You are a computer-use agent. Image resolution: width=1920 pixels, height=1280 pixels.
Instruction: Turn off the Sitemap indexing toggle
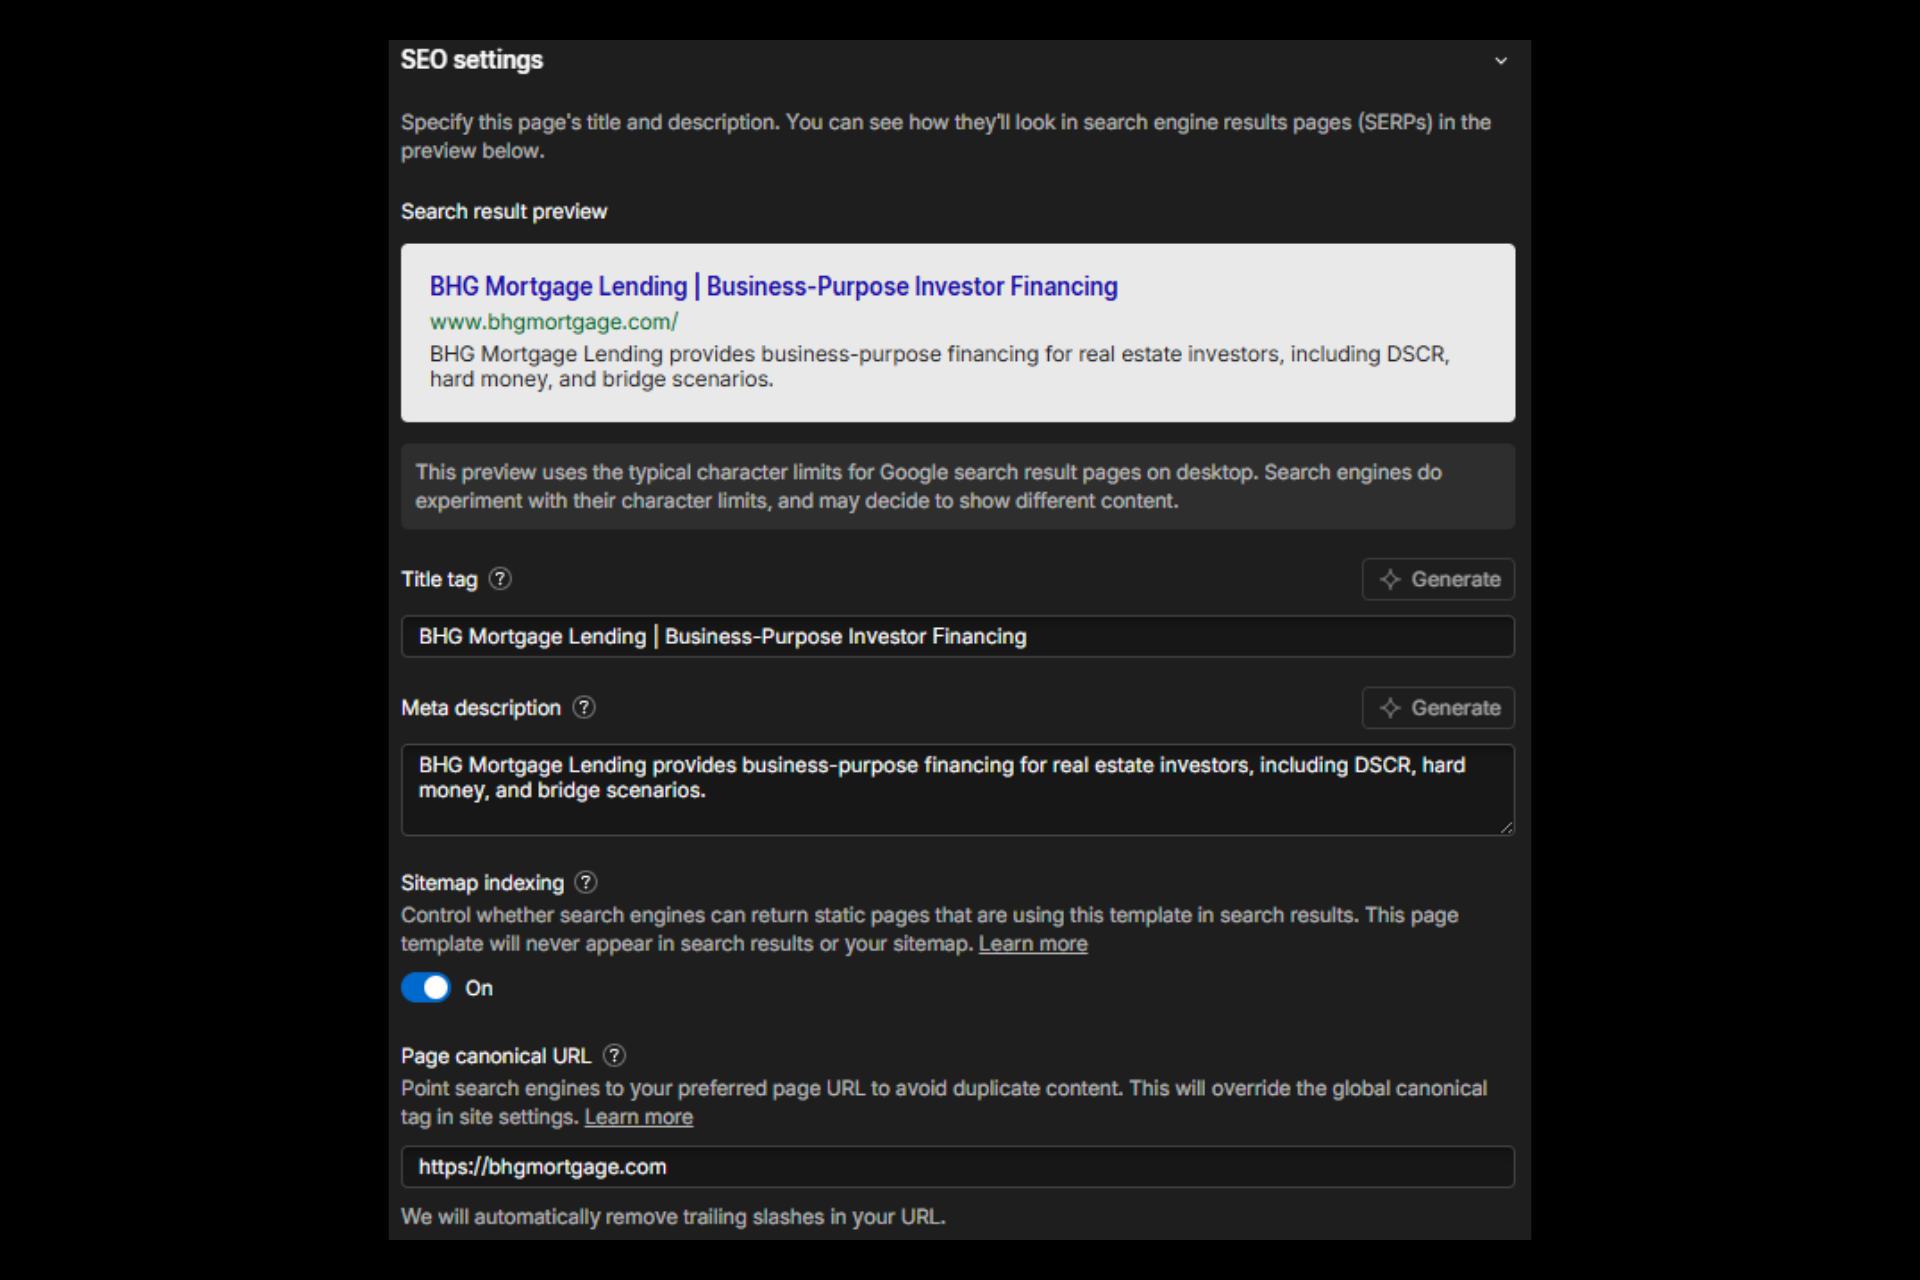point(426,988)
